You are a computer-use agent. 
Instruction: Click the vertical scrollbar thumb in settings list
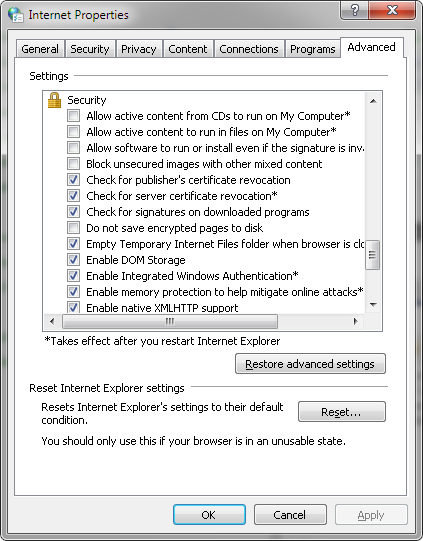click(x=373, y=255)
